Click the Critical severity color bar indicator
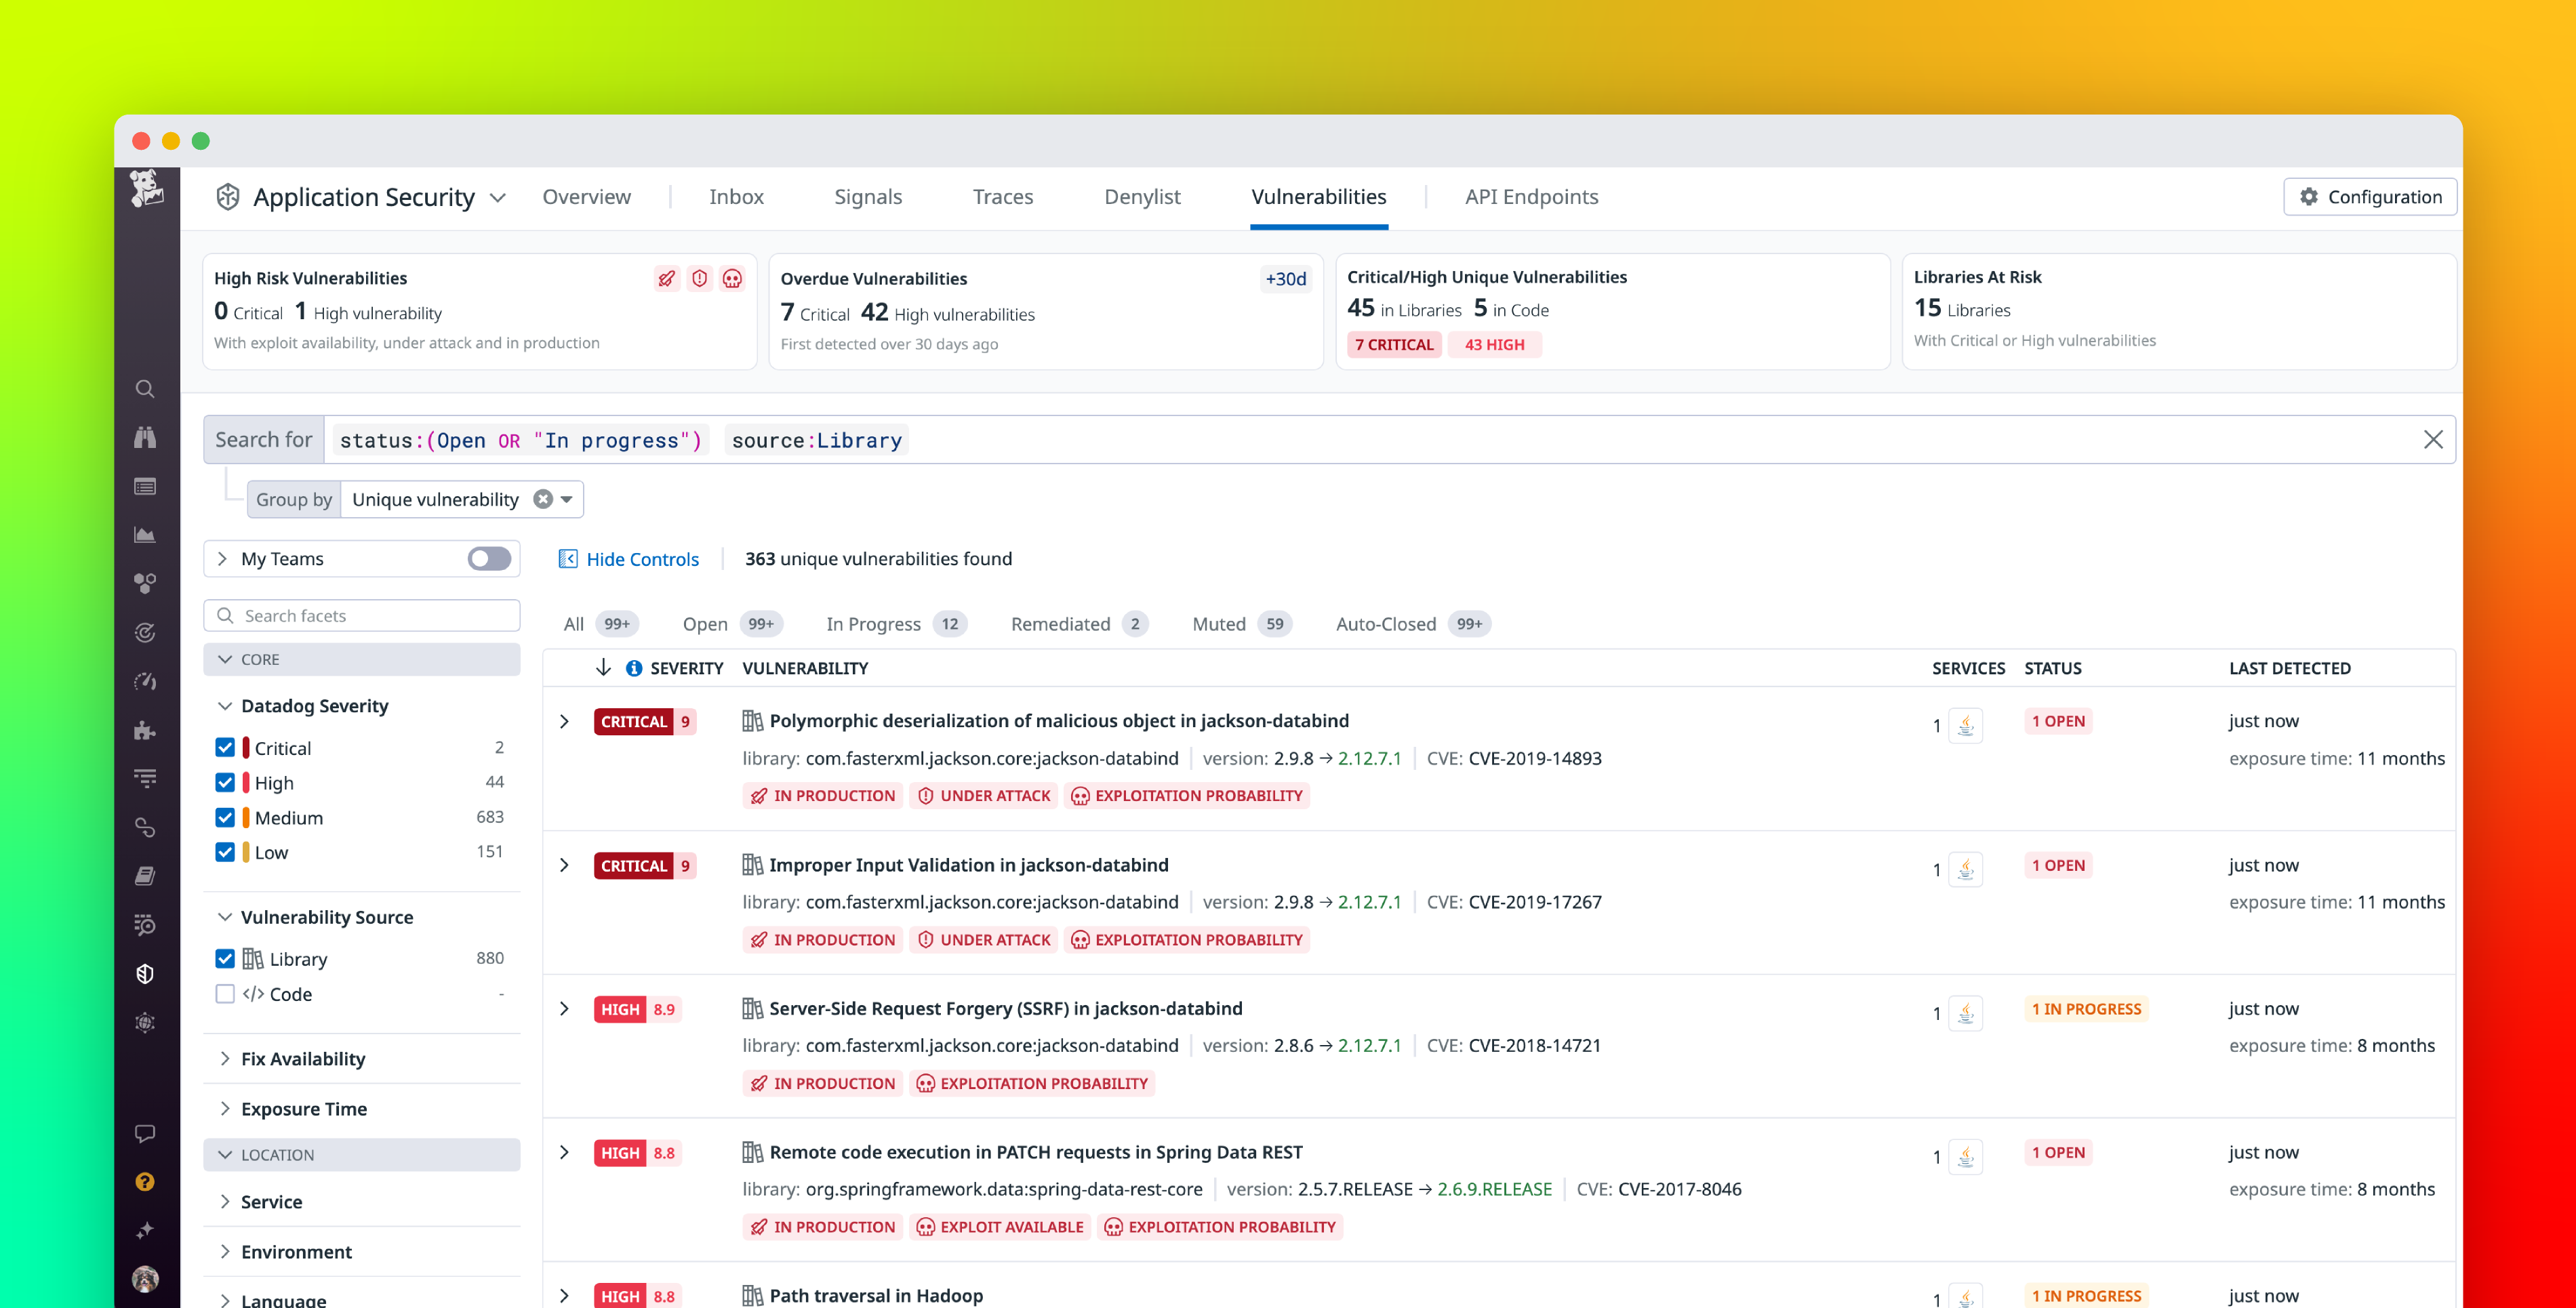The width and height of the screenshot is (2576, 1308). [246, 747]
